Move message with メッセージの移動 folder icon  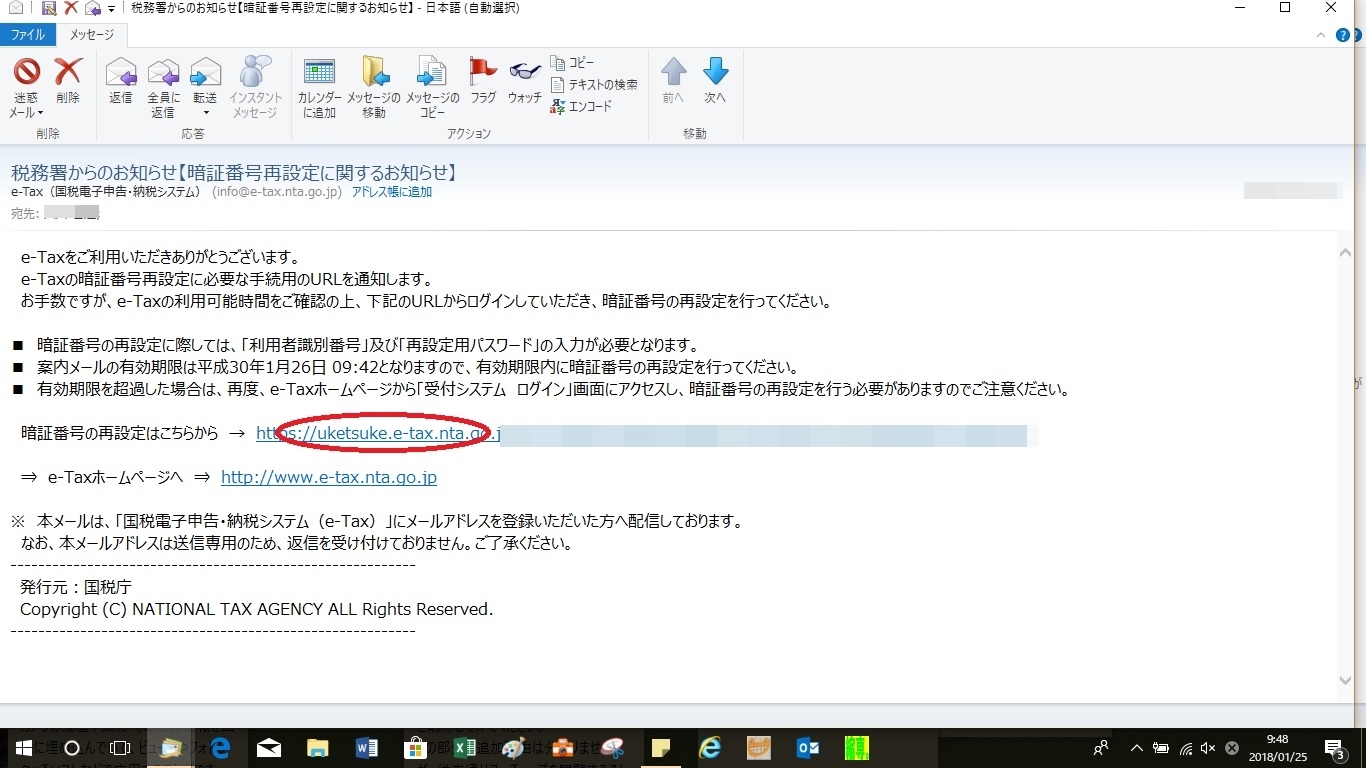[374, 88]
